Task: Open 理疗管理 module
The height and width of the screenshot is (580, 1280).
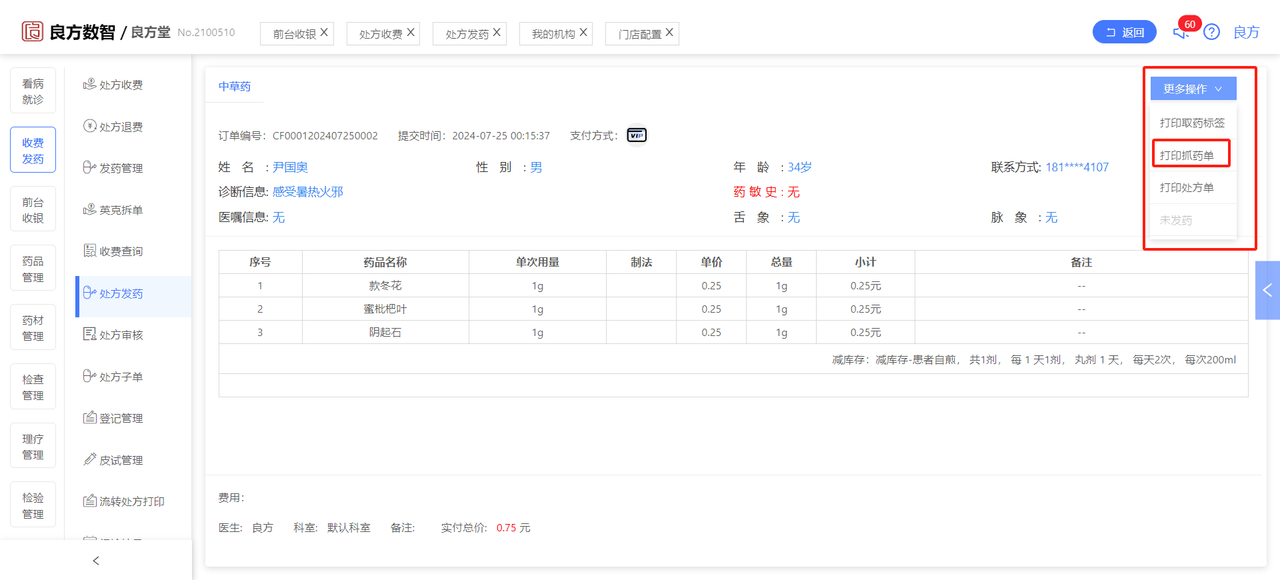Action: 33,447
